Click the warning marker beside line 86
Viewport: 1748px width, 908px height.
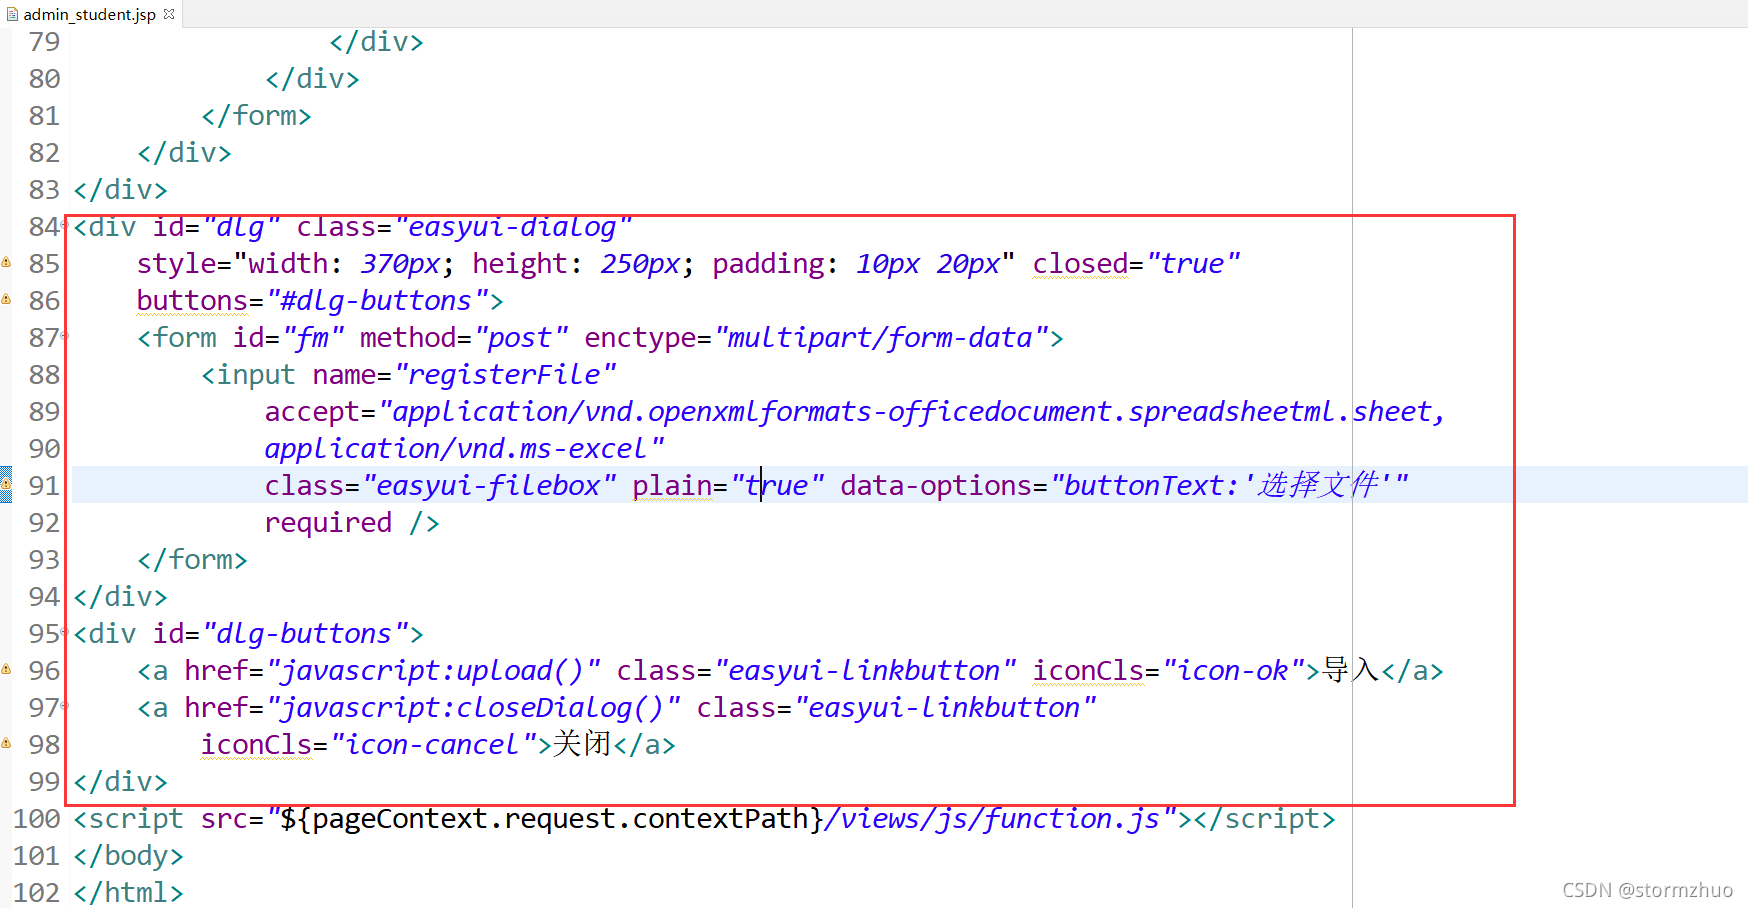pyautogui.click(x=6, y=299)
